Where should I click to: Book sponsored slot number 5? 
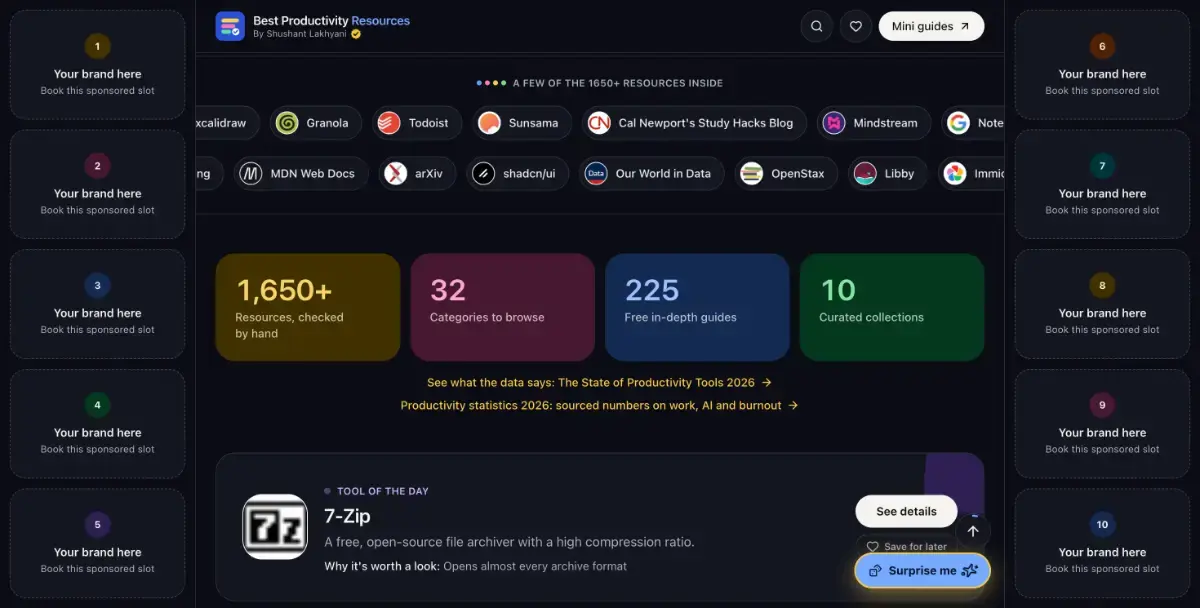(x=97, y=543)
